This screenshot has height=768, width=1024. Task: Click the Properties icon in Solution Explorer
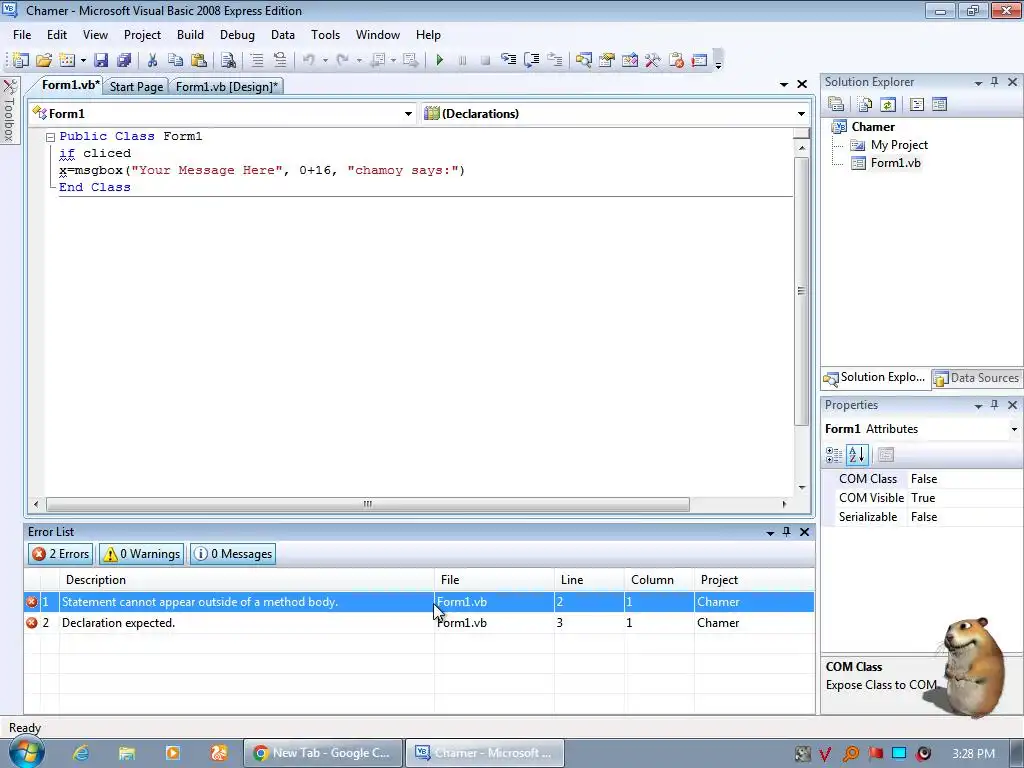[836, 104]
